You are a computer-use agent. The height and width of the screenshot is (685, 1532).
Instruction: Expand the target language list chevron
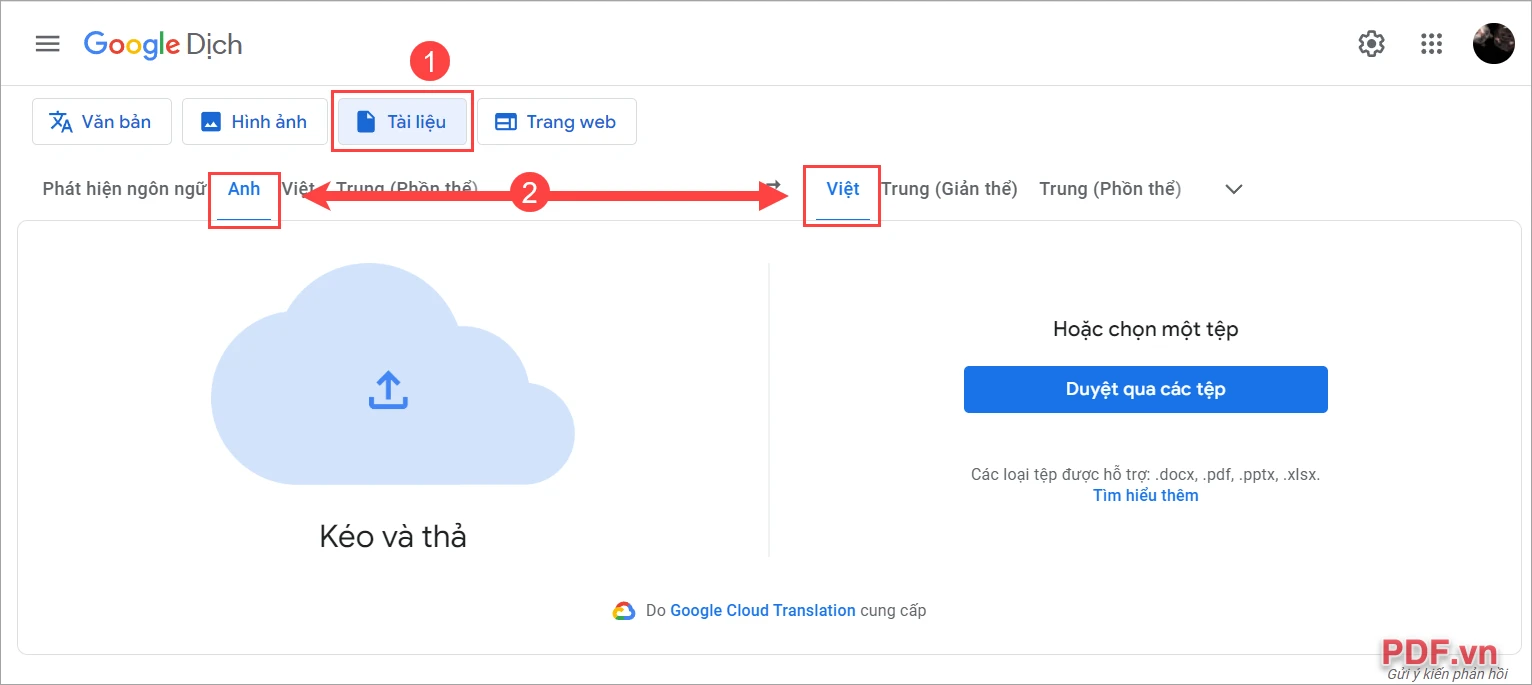click(x=1234, y=189)
